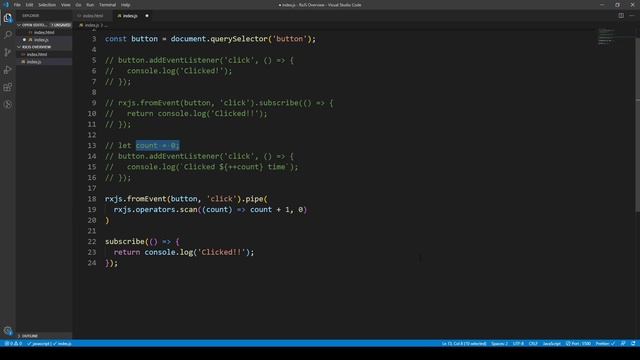Image resolution: width=640 pixels, height=360 pixels.
Task: Click 'console.log' on line 23
Action: 169,252
